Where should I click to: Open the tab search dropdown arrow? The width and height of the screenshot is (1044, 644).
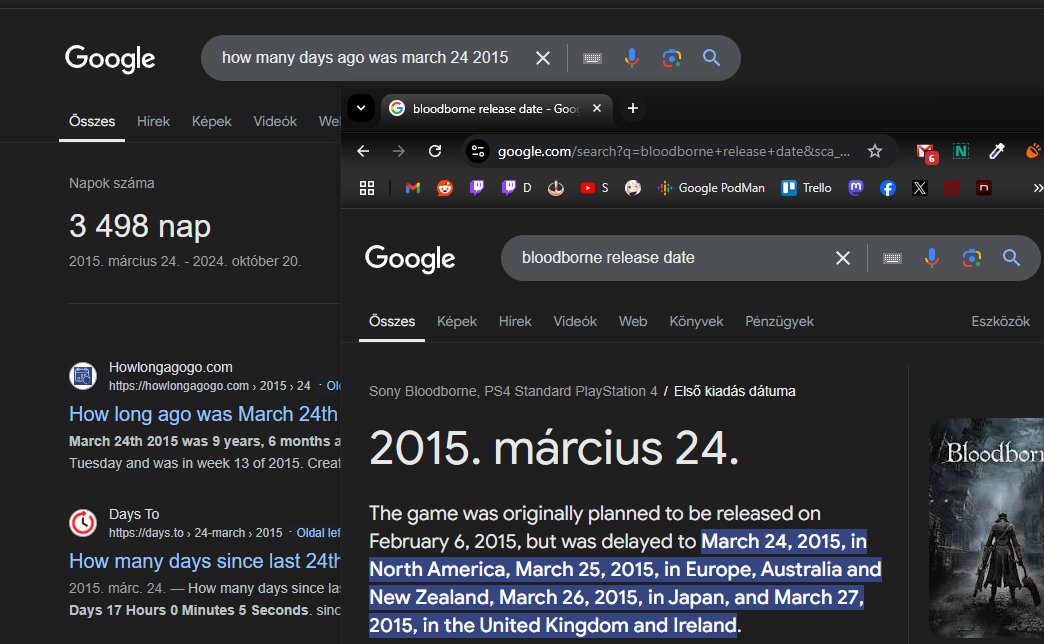tap(361, 108)
